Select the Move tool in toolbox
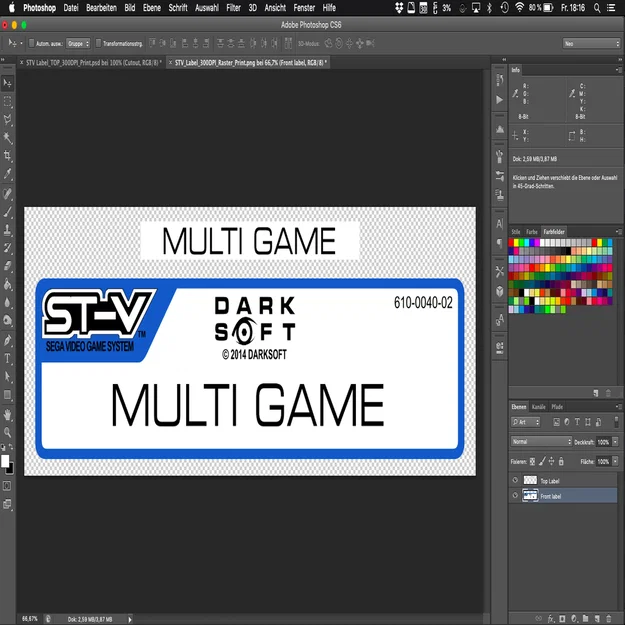 pyautogui.click(x=8, y=83)
